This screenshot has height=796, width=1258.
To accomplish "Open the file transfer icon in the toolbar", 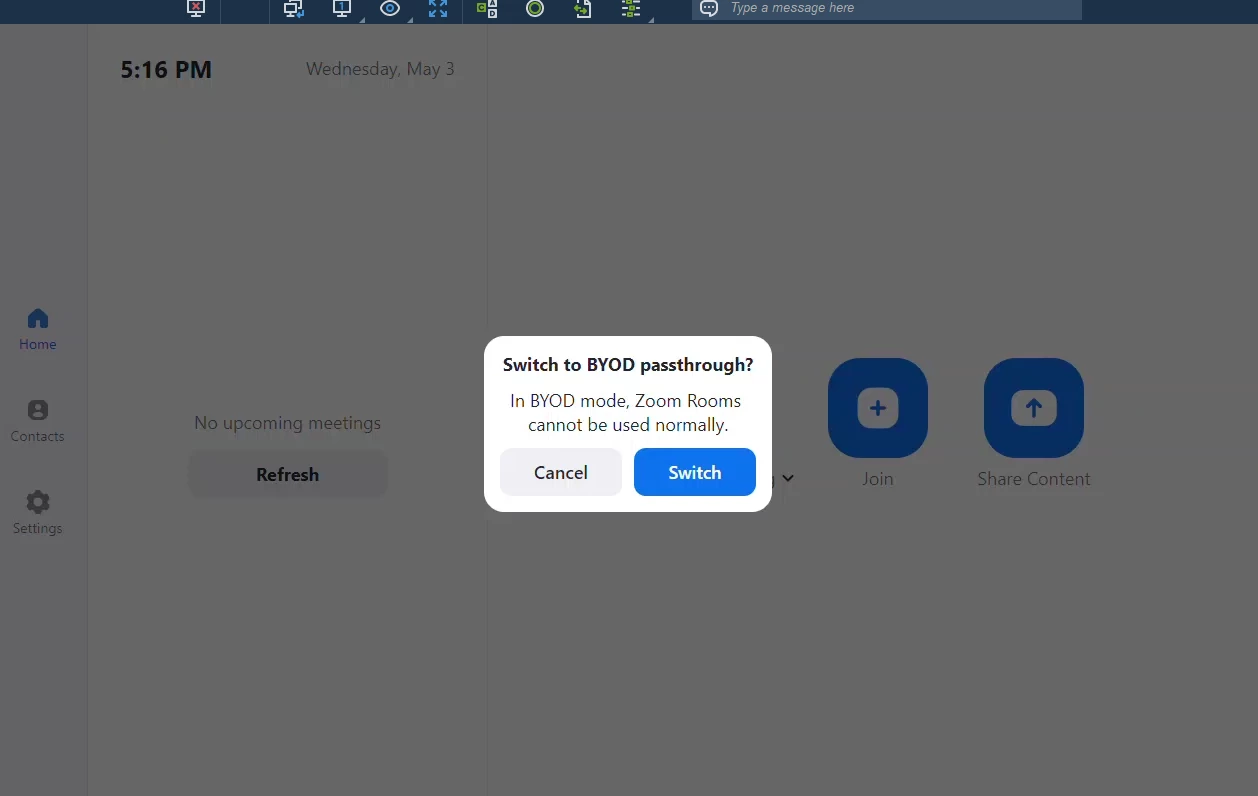I will (x=583, y=8).
